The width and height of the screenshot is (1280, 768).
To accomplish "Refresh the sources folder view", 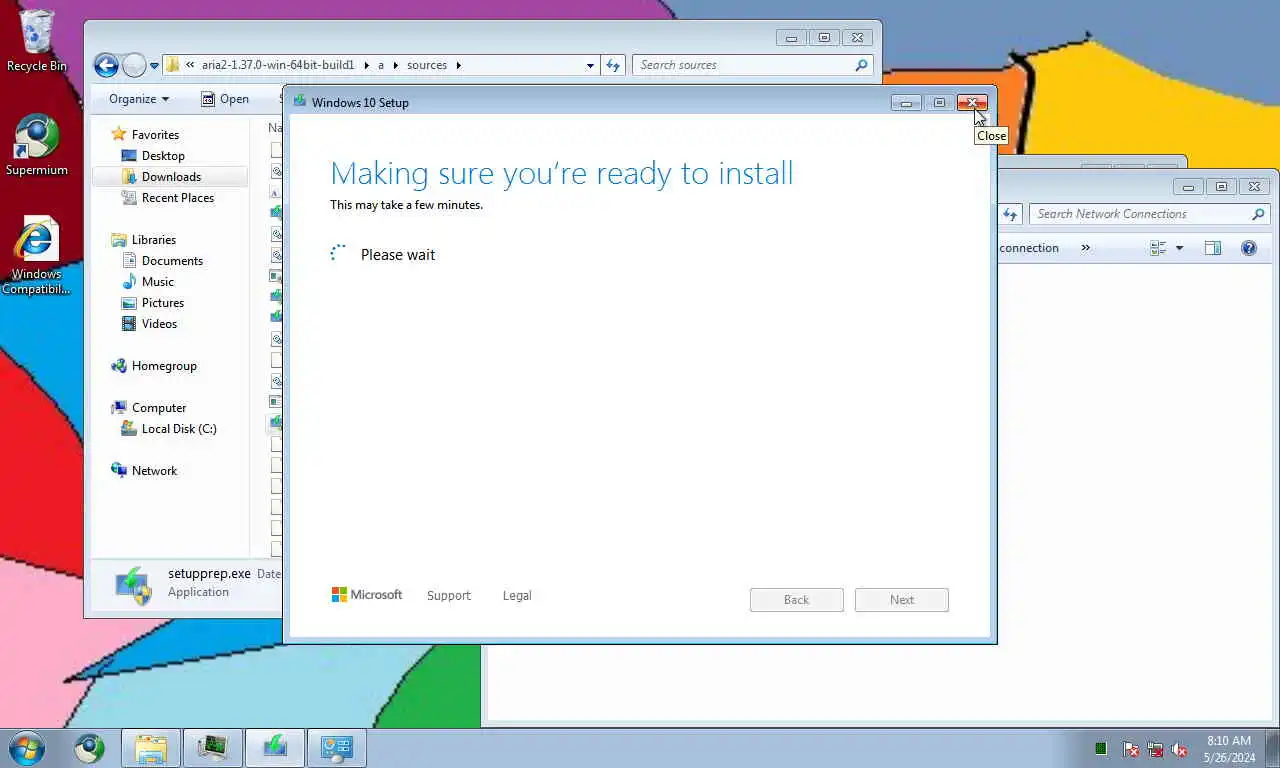I will point(613,65).
